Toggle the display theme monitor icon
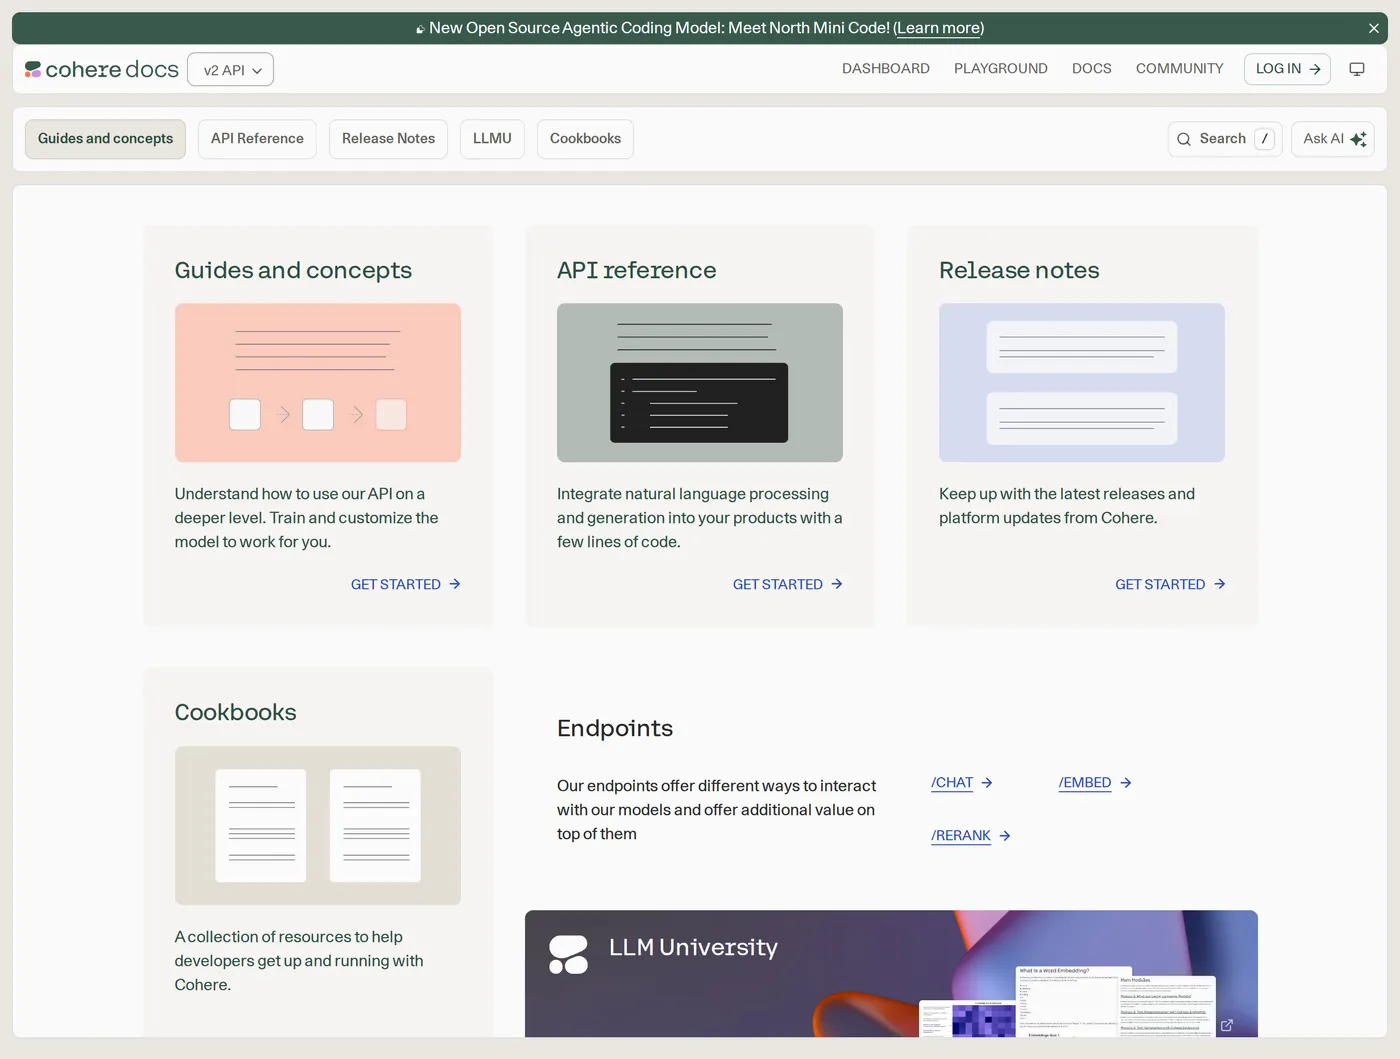The width and height of the screenshot is (1400, 1059). coord(1357,69)
